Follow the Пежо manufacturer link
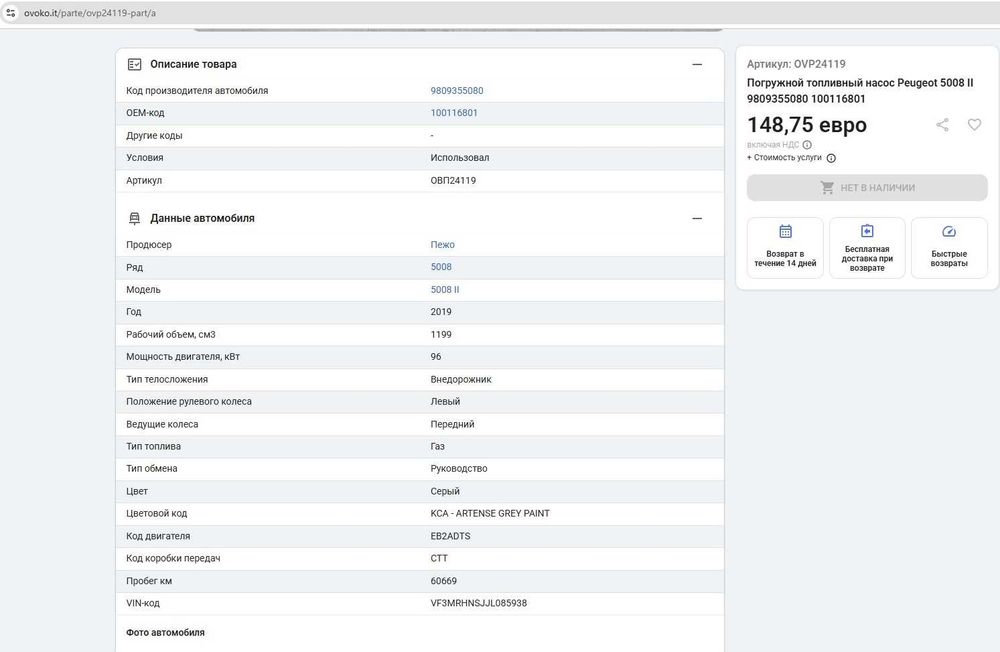 point(442,245)
